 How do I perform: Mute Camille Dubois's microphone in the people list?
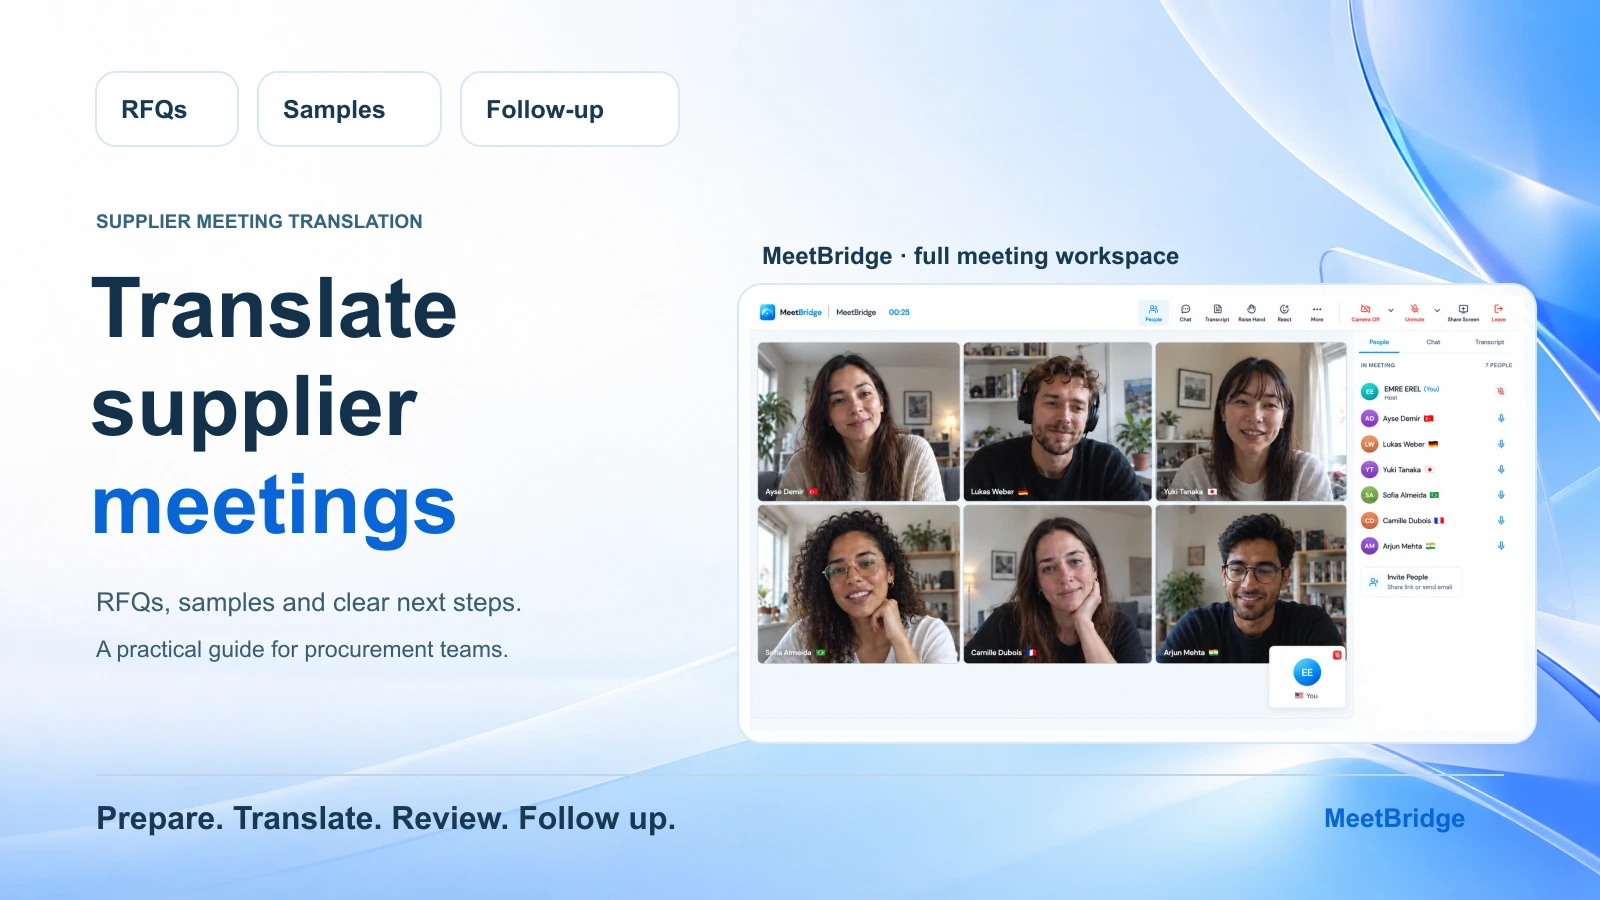click(1501, 521)
